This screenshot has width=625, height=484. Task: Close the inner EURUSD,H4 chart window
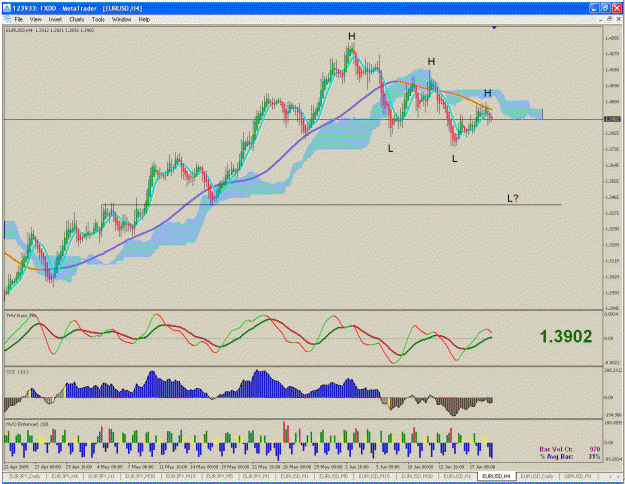tap(617, 19)
